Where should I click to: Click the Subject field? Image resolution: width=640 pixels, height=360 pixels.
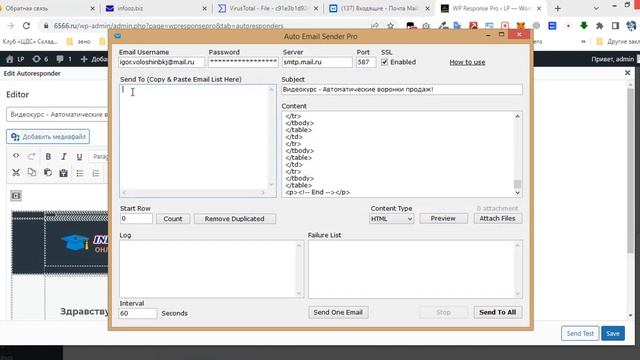point(402,89)
